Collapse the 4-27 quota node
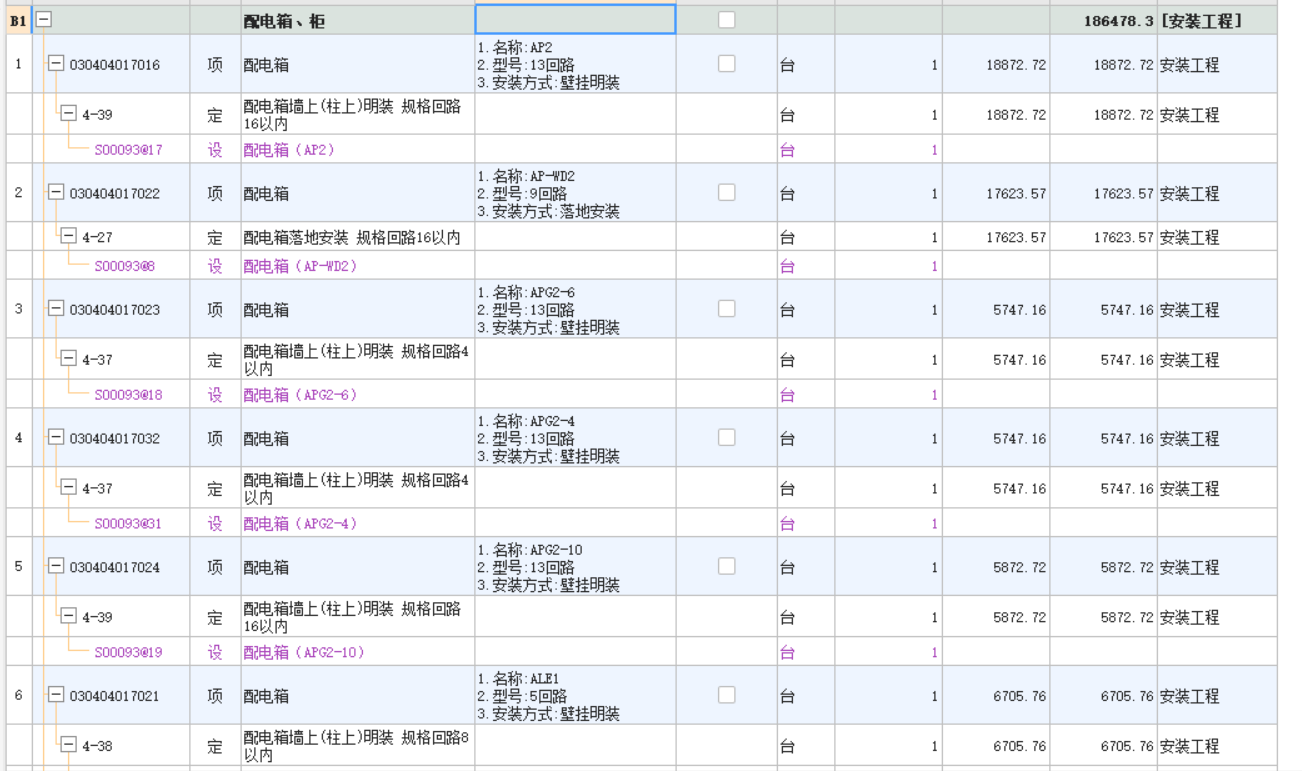The image size is (1302, 771). click(x=68, y=237)
